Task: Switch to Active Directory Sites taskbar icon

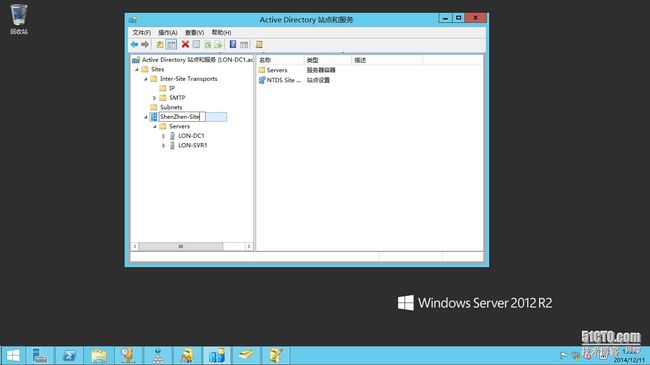Action: (216, 355)
